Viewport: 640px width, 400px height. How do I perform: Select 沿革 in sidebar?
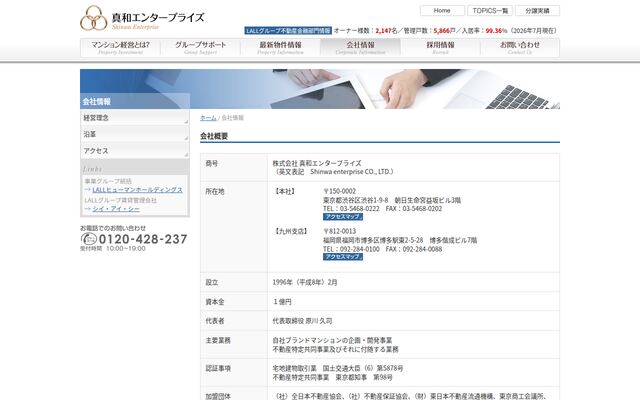pos(135,134)
